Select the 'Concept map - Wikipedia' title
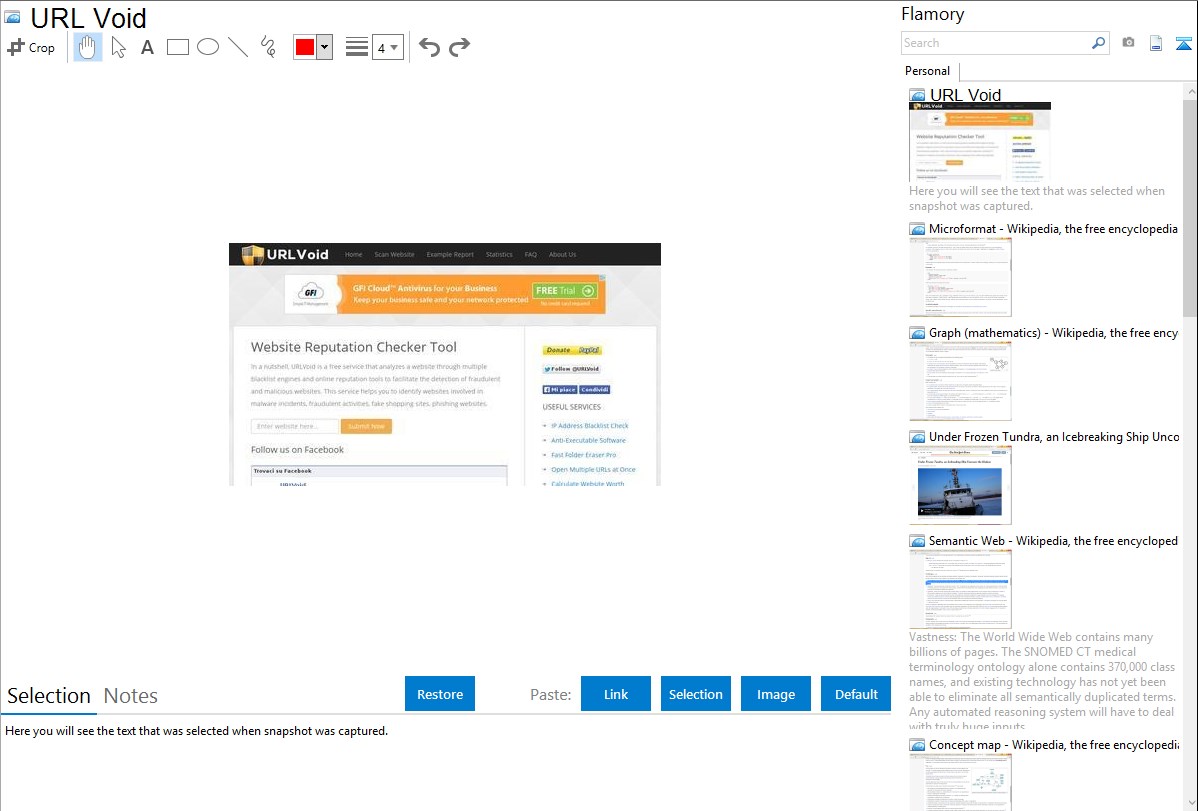 (1054, 745)
